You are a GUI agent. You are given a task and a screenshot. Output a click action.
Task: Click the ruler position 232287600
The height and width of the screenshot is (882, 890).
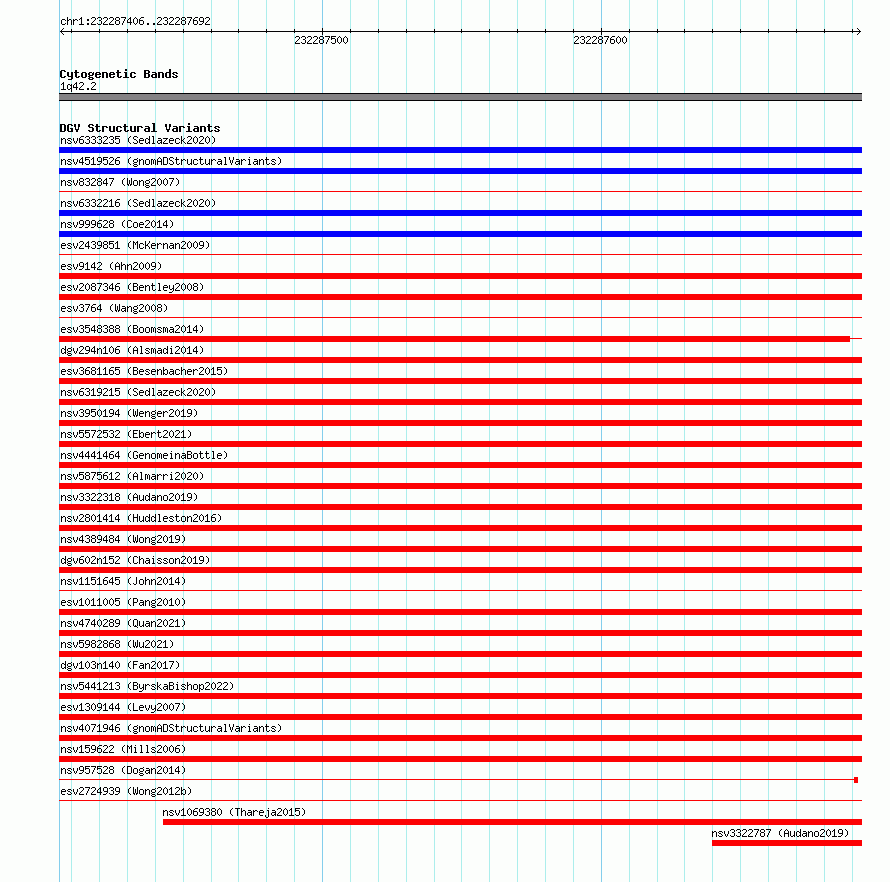pos(600,40)
